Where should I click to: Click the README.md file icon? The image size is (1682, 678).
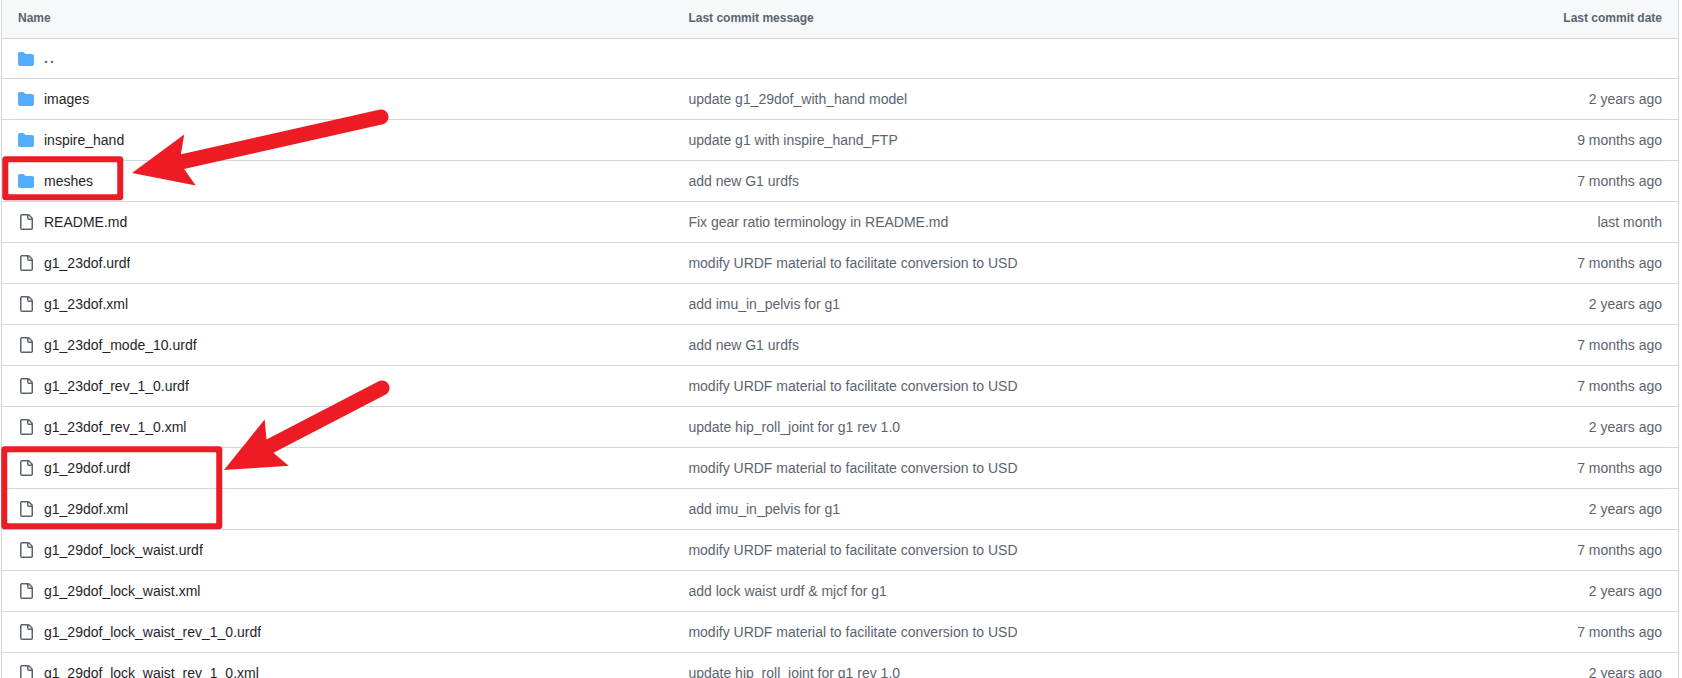click(x=26, y=222)
